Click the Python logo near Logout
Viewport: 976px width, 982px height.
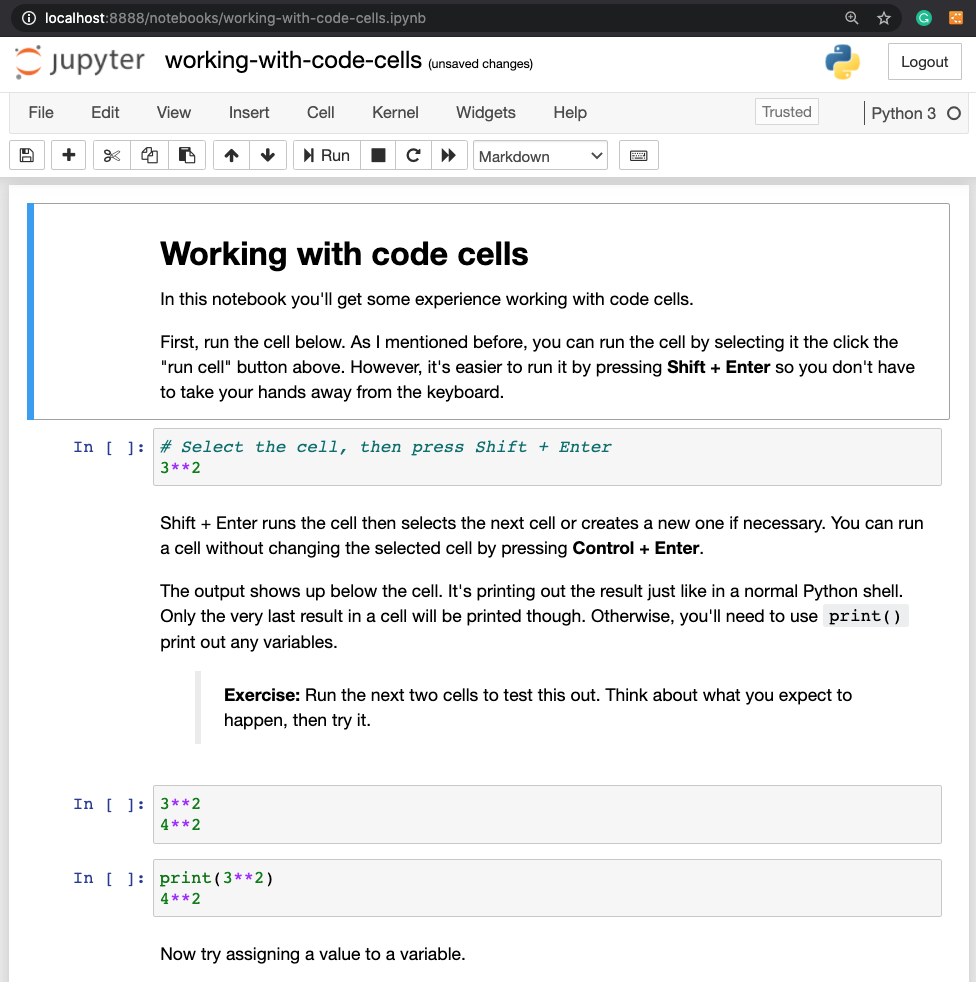click(x=841, y=61)
